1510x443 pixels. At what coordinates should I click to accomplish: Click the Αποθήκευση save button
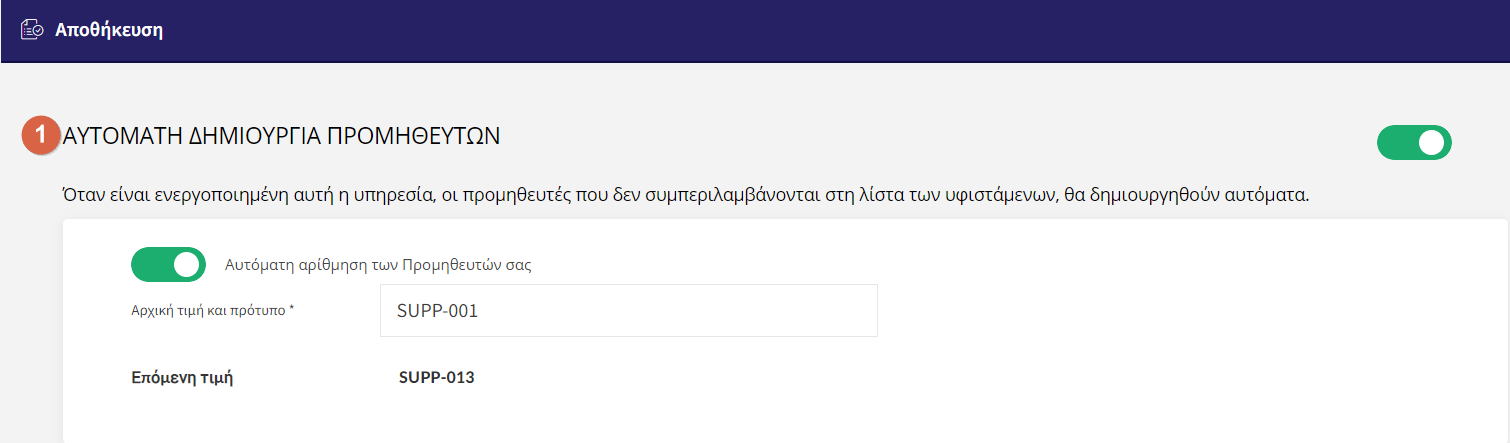(109, 30)
